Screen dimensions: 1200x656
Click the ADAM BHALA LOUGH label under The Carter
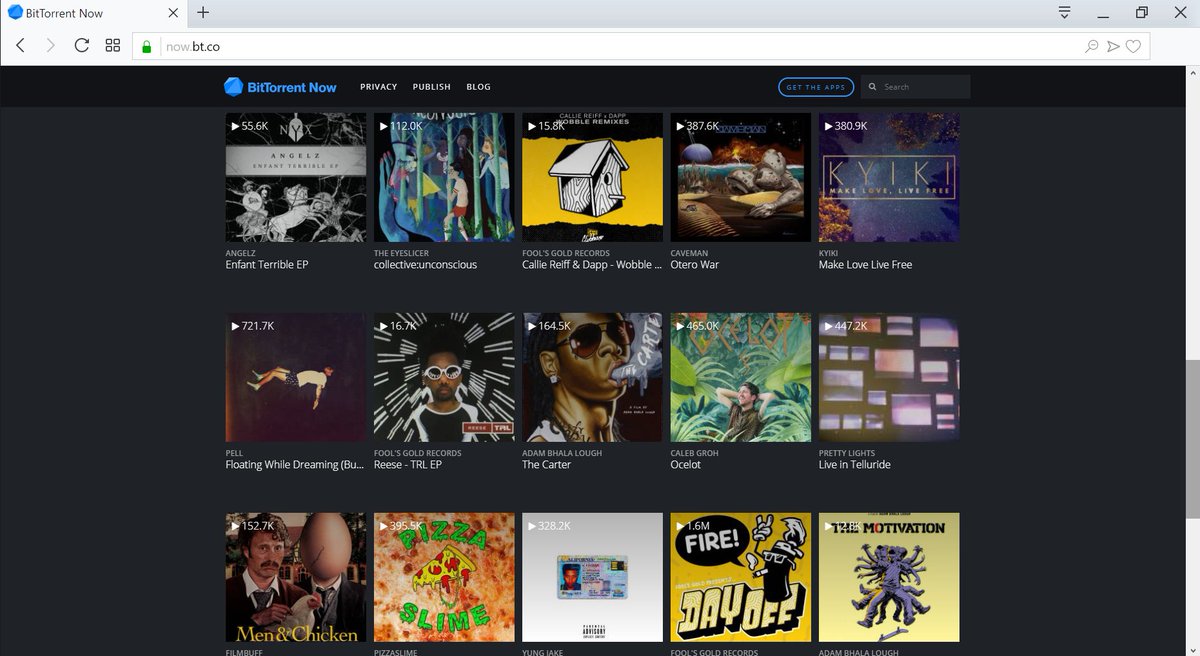click(563, 453)
